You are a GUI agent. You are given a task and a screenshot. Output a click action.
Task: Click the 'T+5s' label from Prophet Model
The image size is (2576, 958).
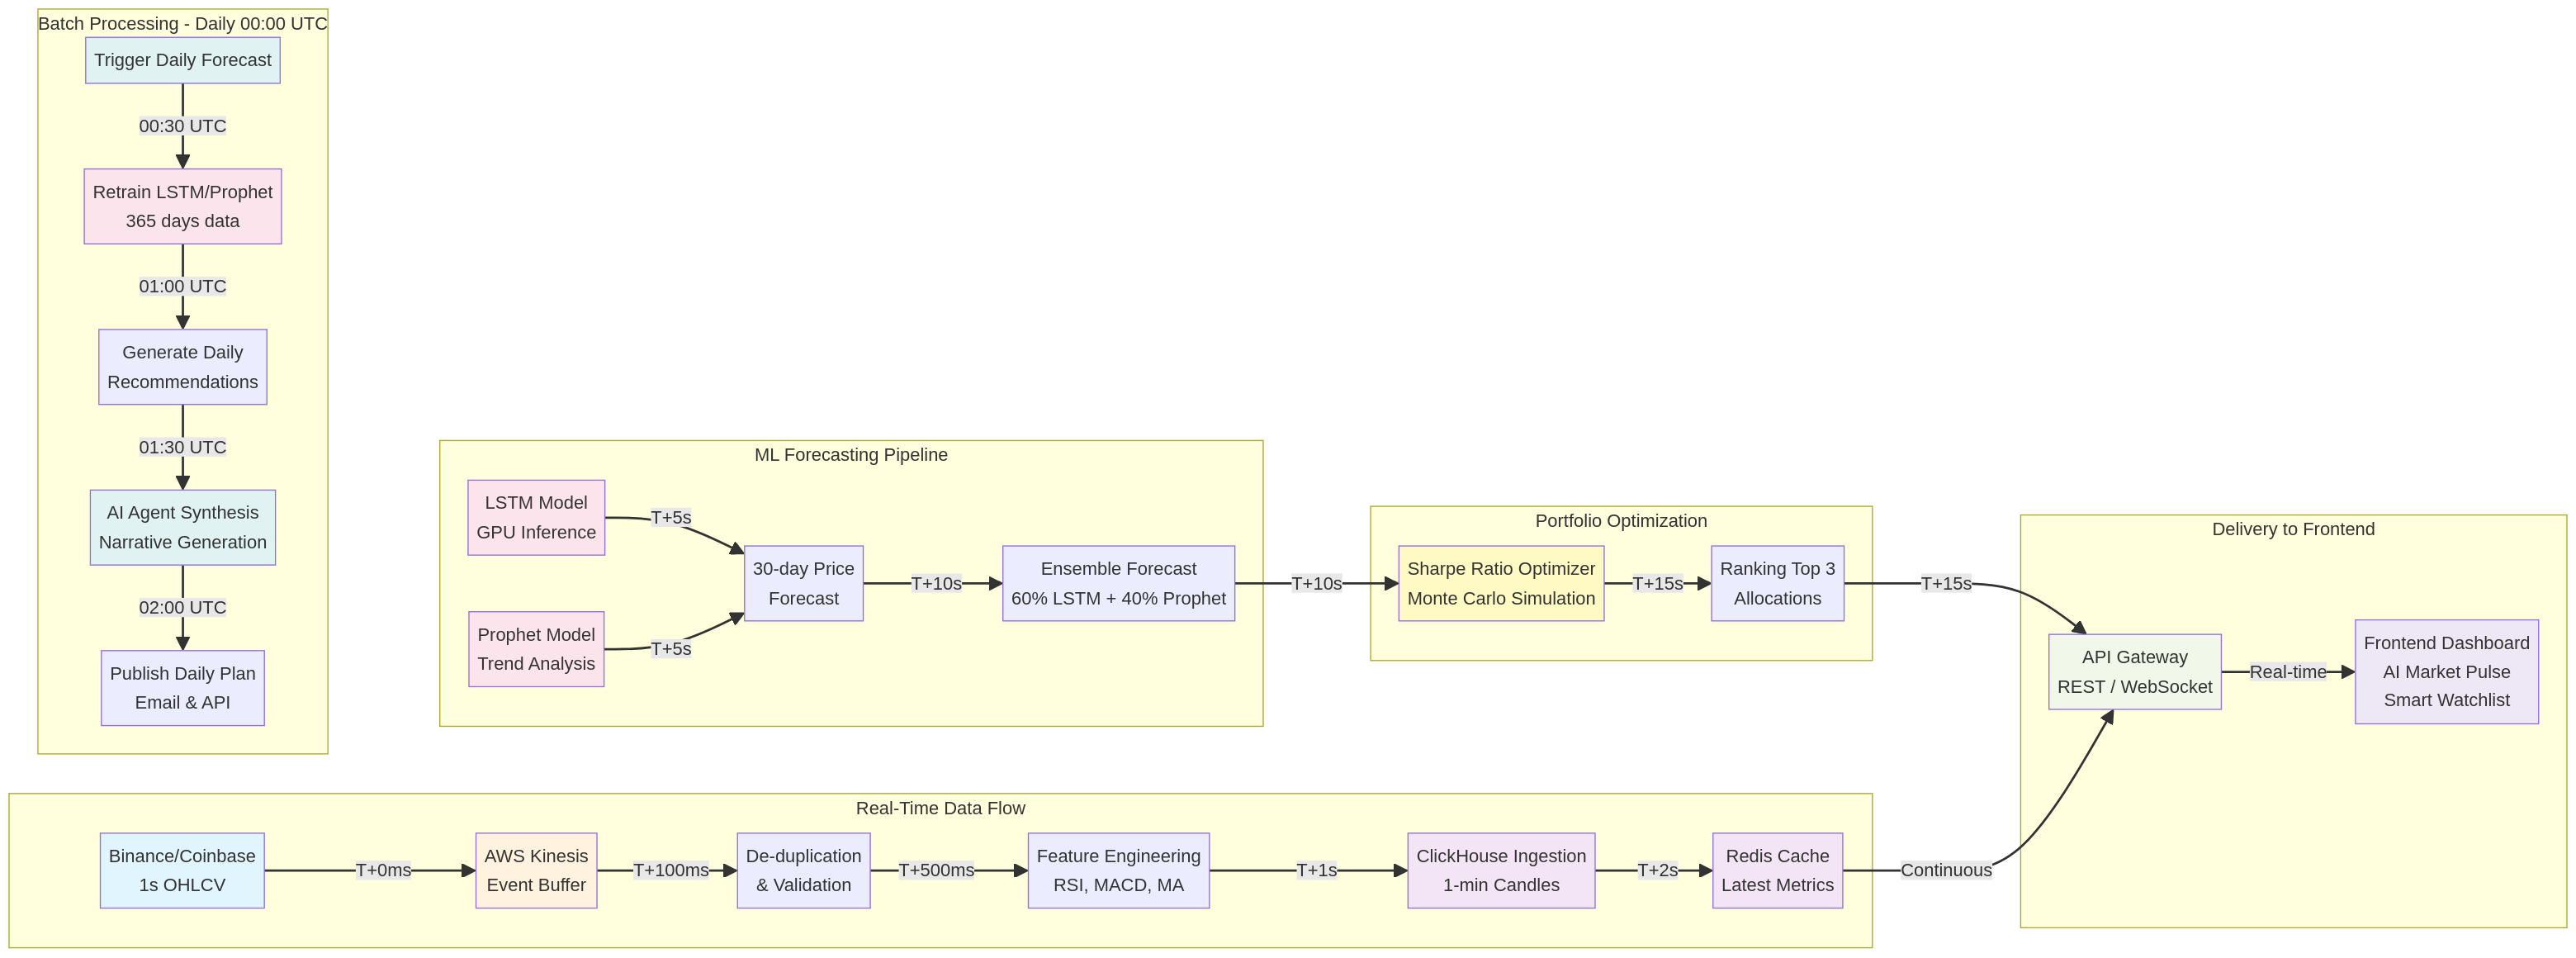[x=671, y=649]
